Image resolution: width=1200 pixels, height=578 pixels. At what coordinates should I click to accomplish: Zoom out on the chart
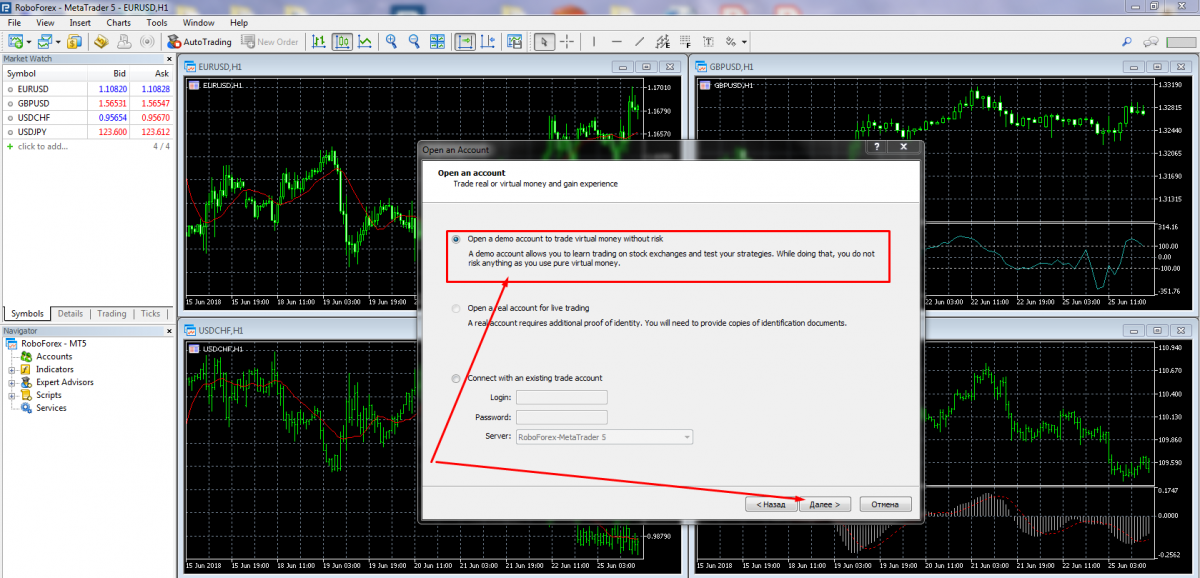click(x=414, y=42)
